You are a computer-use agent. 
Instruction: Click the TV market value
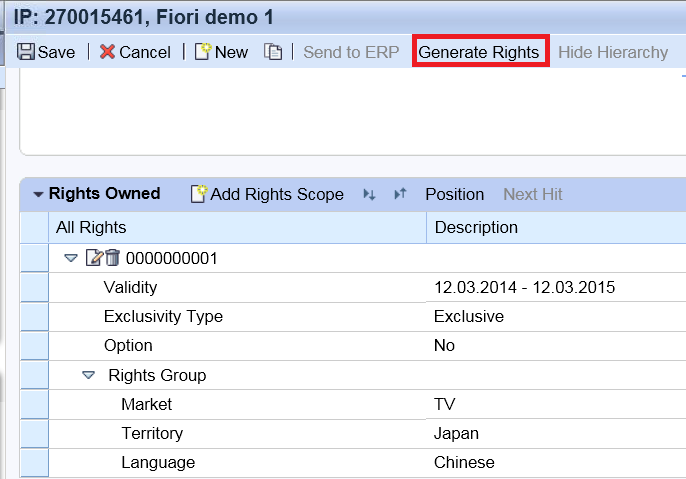point(444,404)
